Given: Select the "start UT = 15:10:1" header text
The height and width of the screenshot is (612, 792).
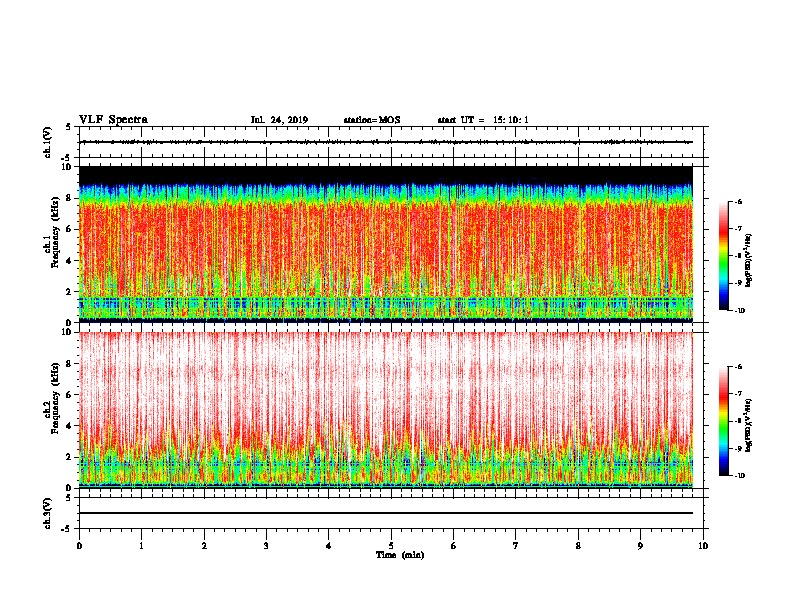Looking at the screenshot, I should [x=483, y=120].
